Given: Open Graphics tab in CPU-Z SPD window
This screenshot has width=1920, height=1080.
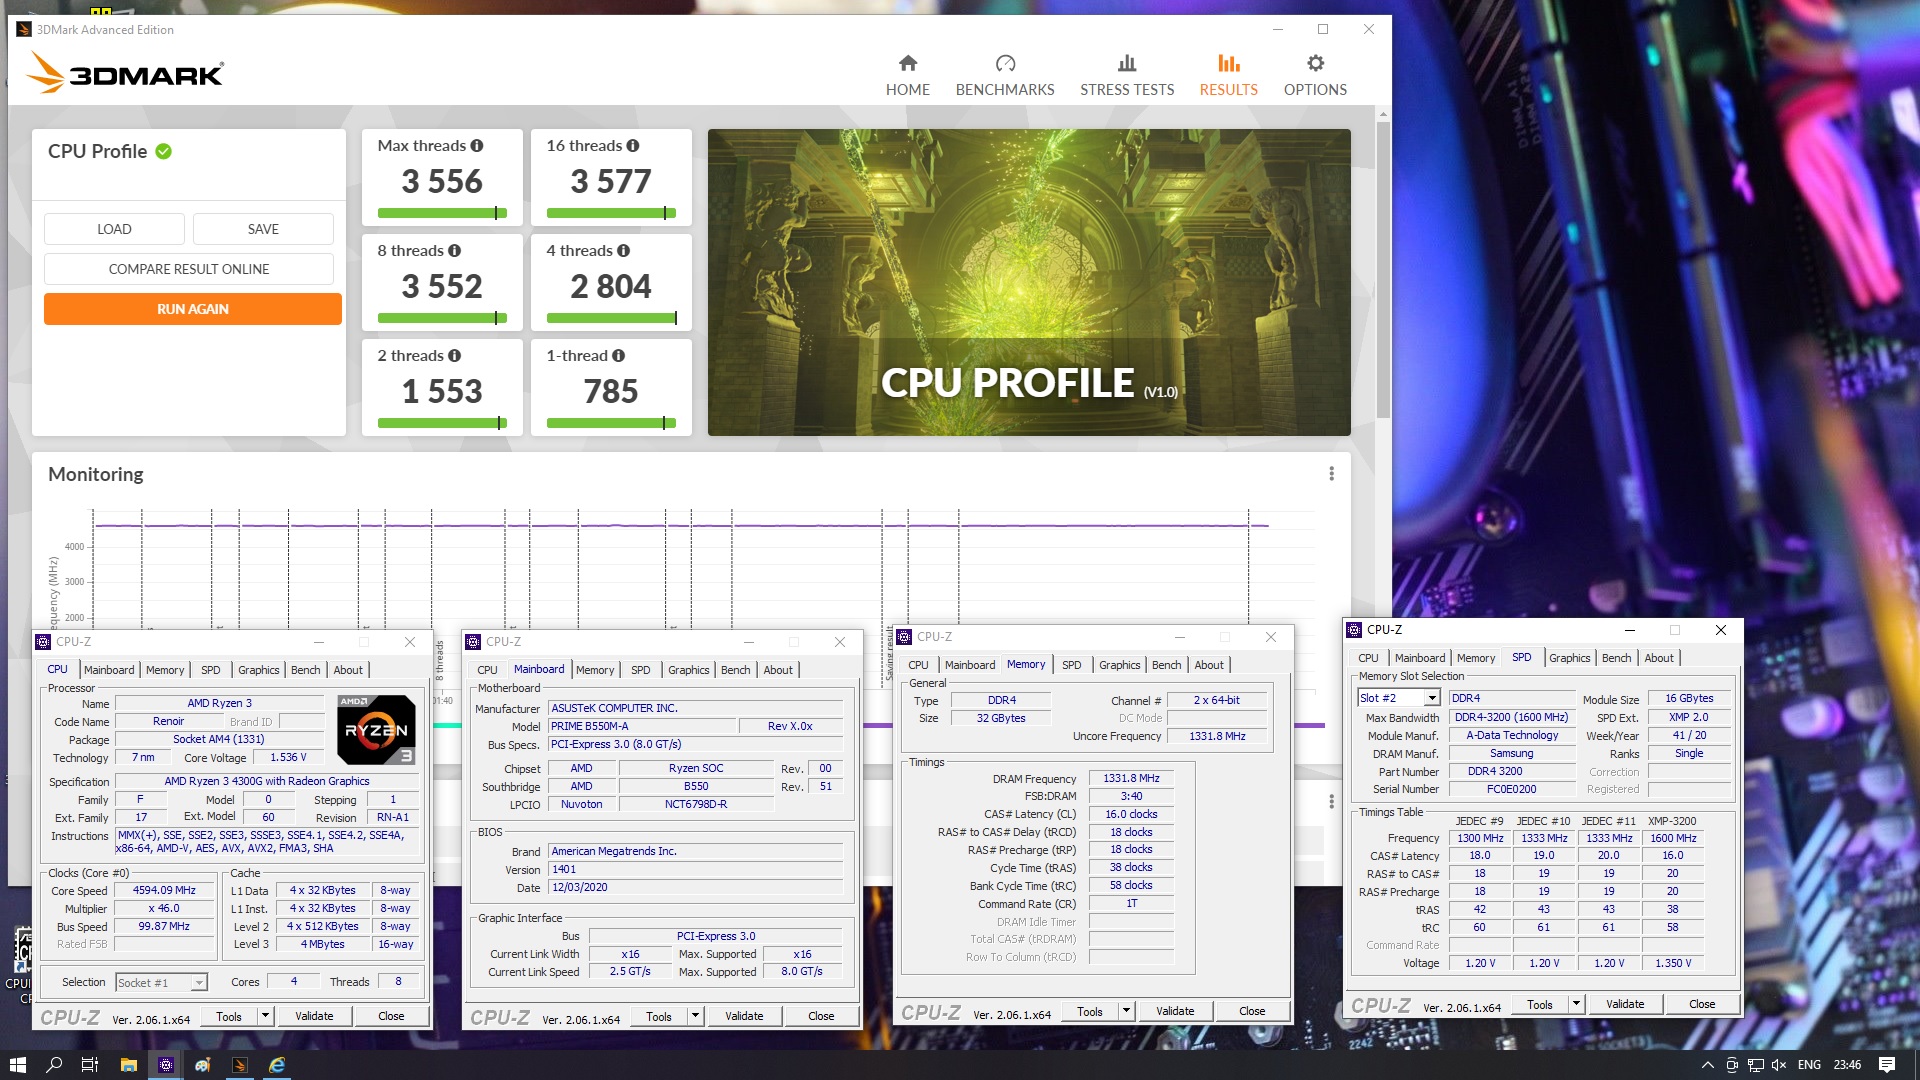Looking at the screenshot, I should (x=1569, y=658).
